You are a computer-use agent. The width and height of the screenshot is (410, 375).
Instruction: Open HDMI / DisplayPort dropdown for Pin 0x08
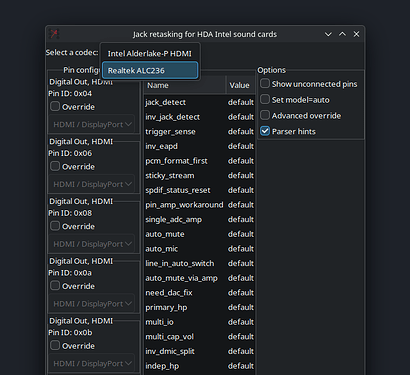pyautogui.click(x=92, y=244)
